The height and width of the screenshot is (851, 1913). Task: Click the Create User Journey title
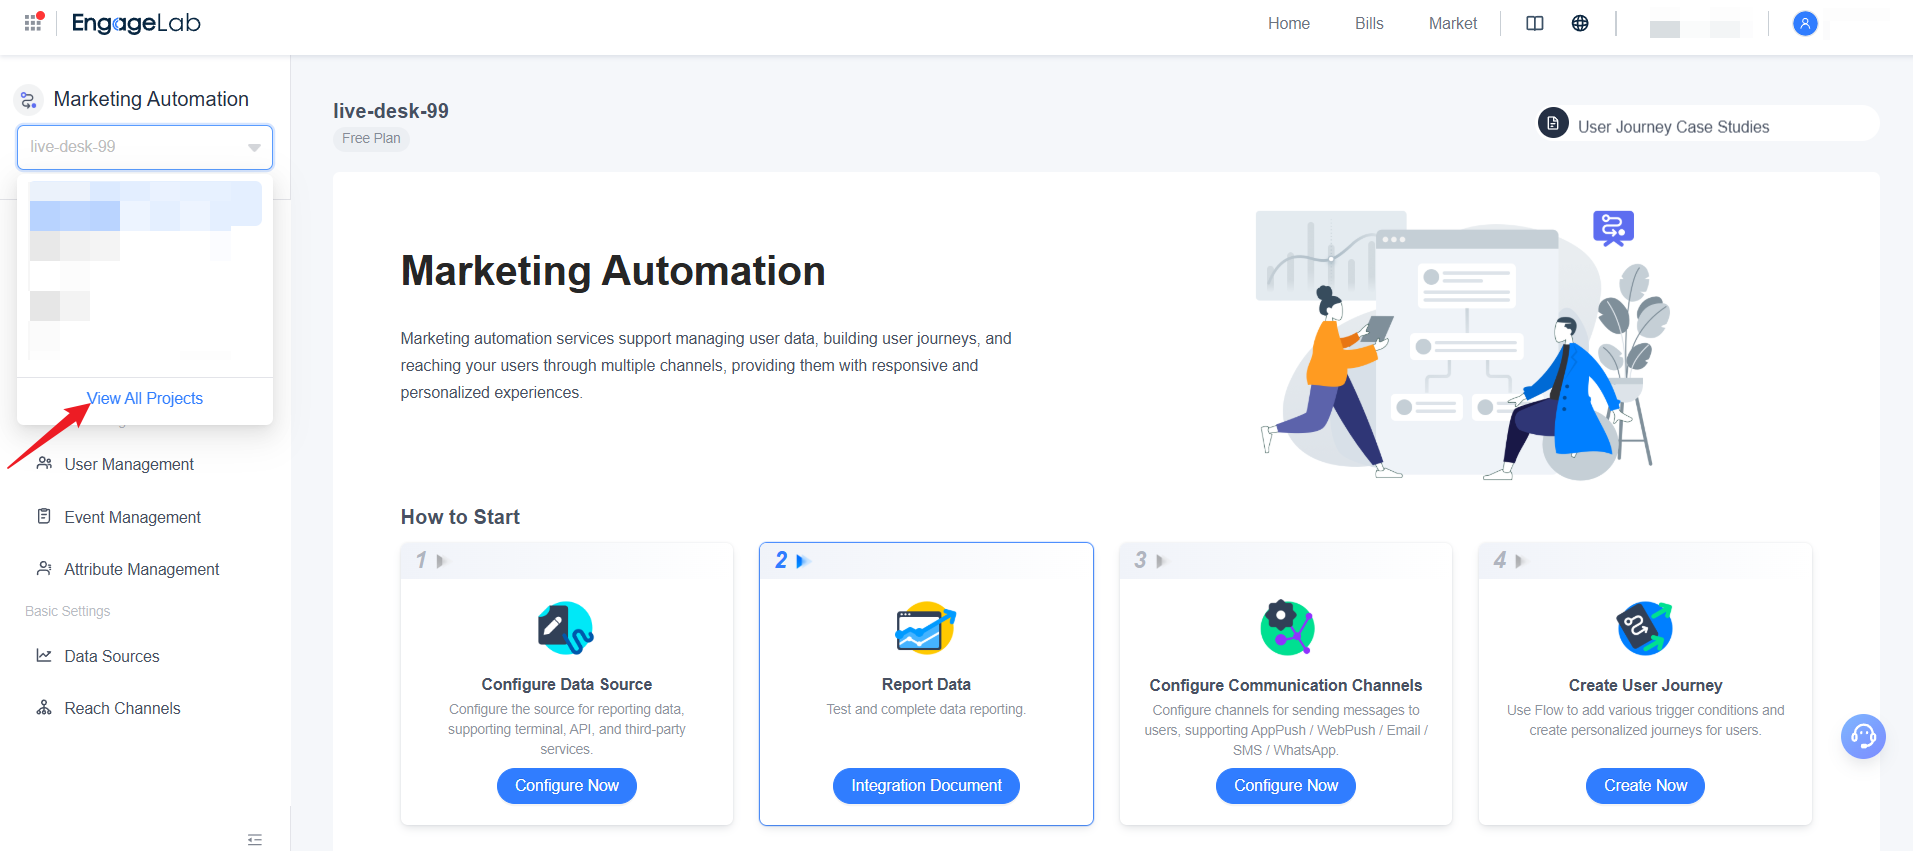click(x=1645, y=685)
